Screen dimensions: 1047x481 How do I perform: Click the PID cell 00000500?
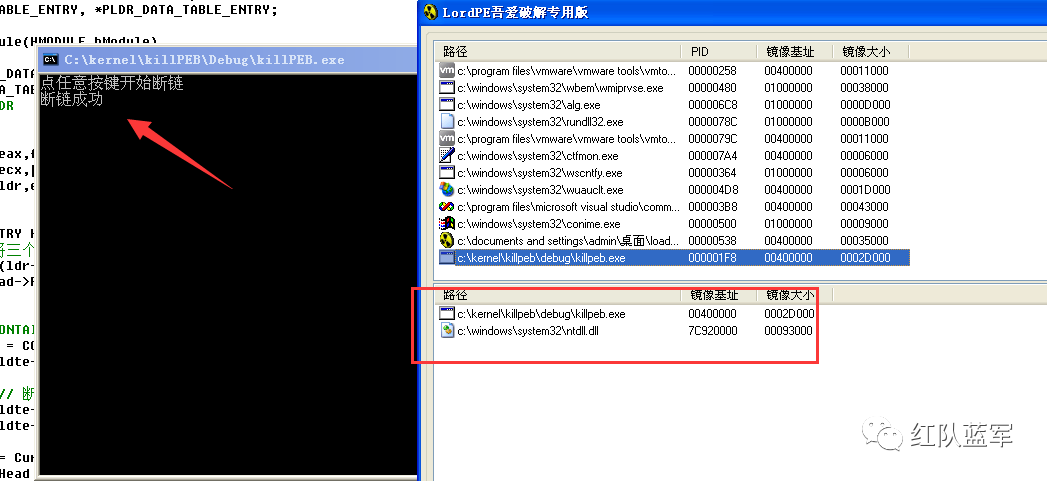click(712, 224)
